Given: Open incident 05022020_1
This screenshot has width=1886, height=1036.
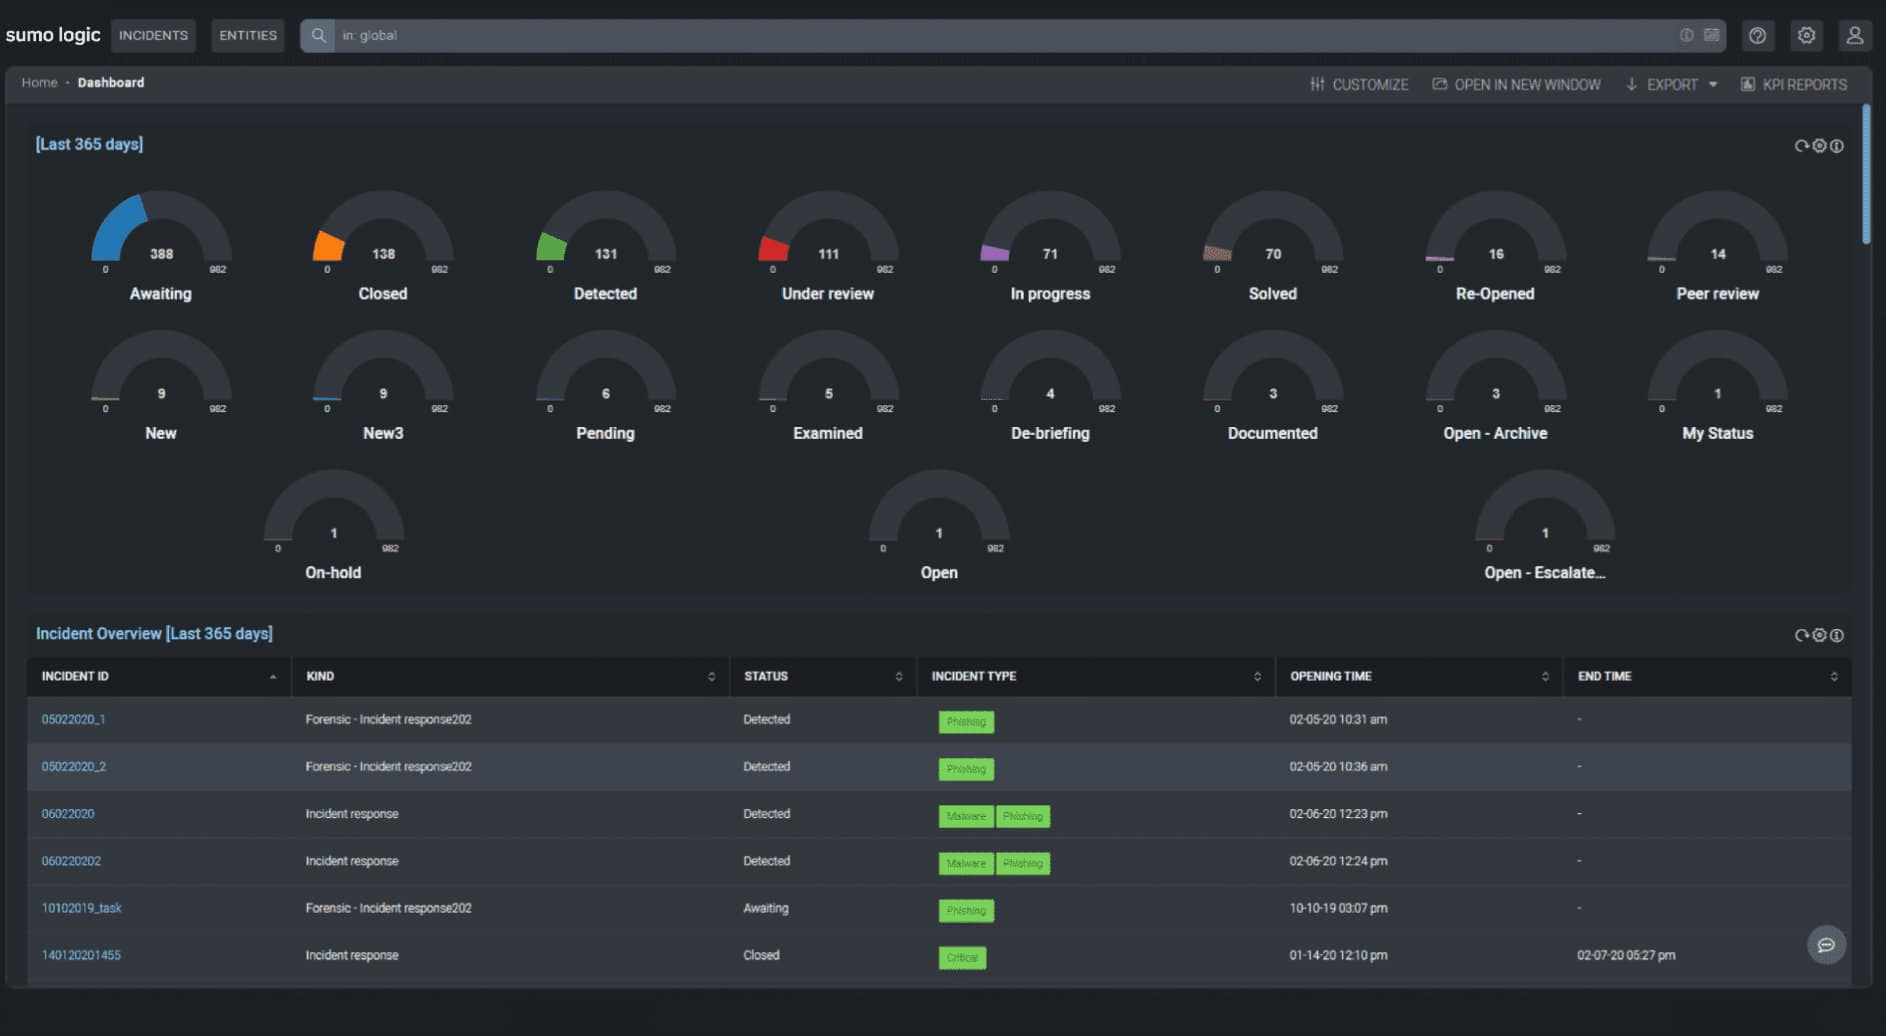Looking at the screenshot, I should [73, 720].
